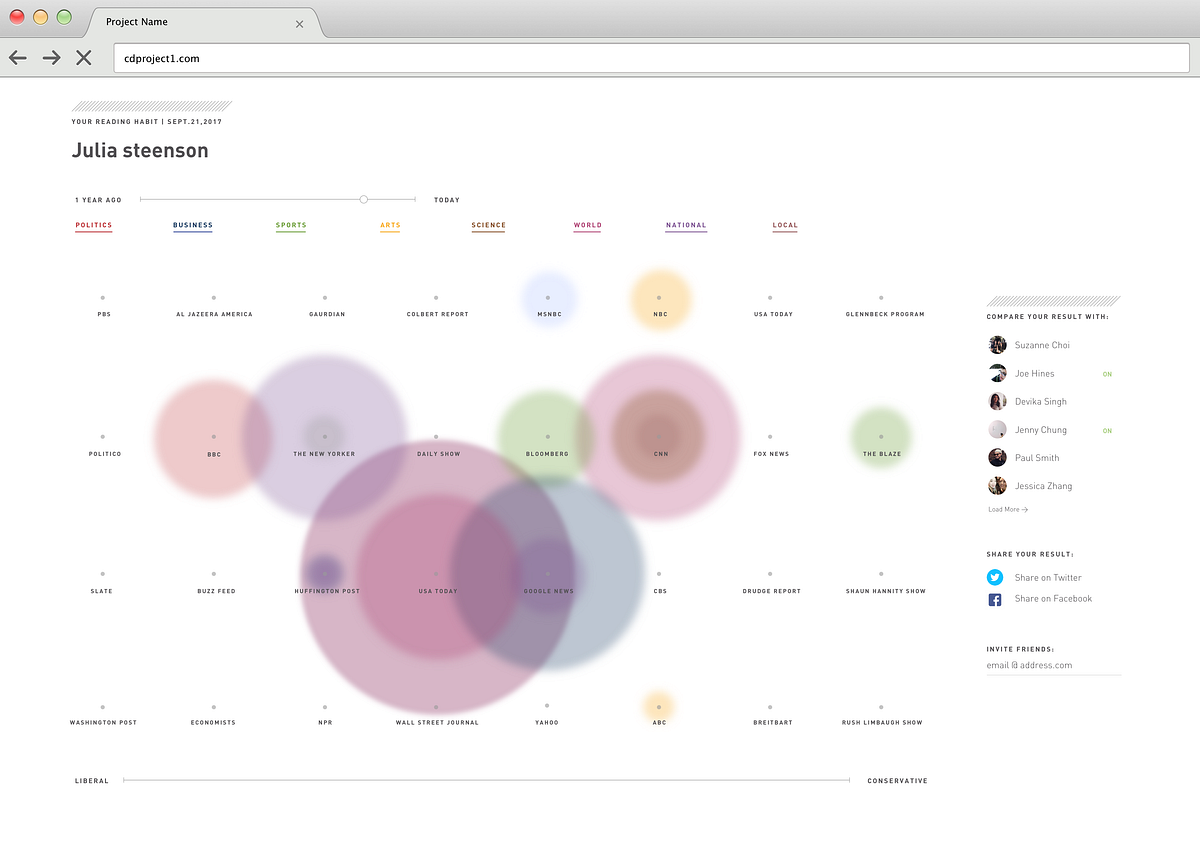Click the browser forward arrow

pyautogui.click(x=51, y=58)
